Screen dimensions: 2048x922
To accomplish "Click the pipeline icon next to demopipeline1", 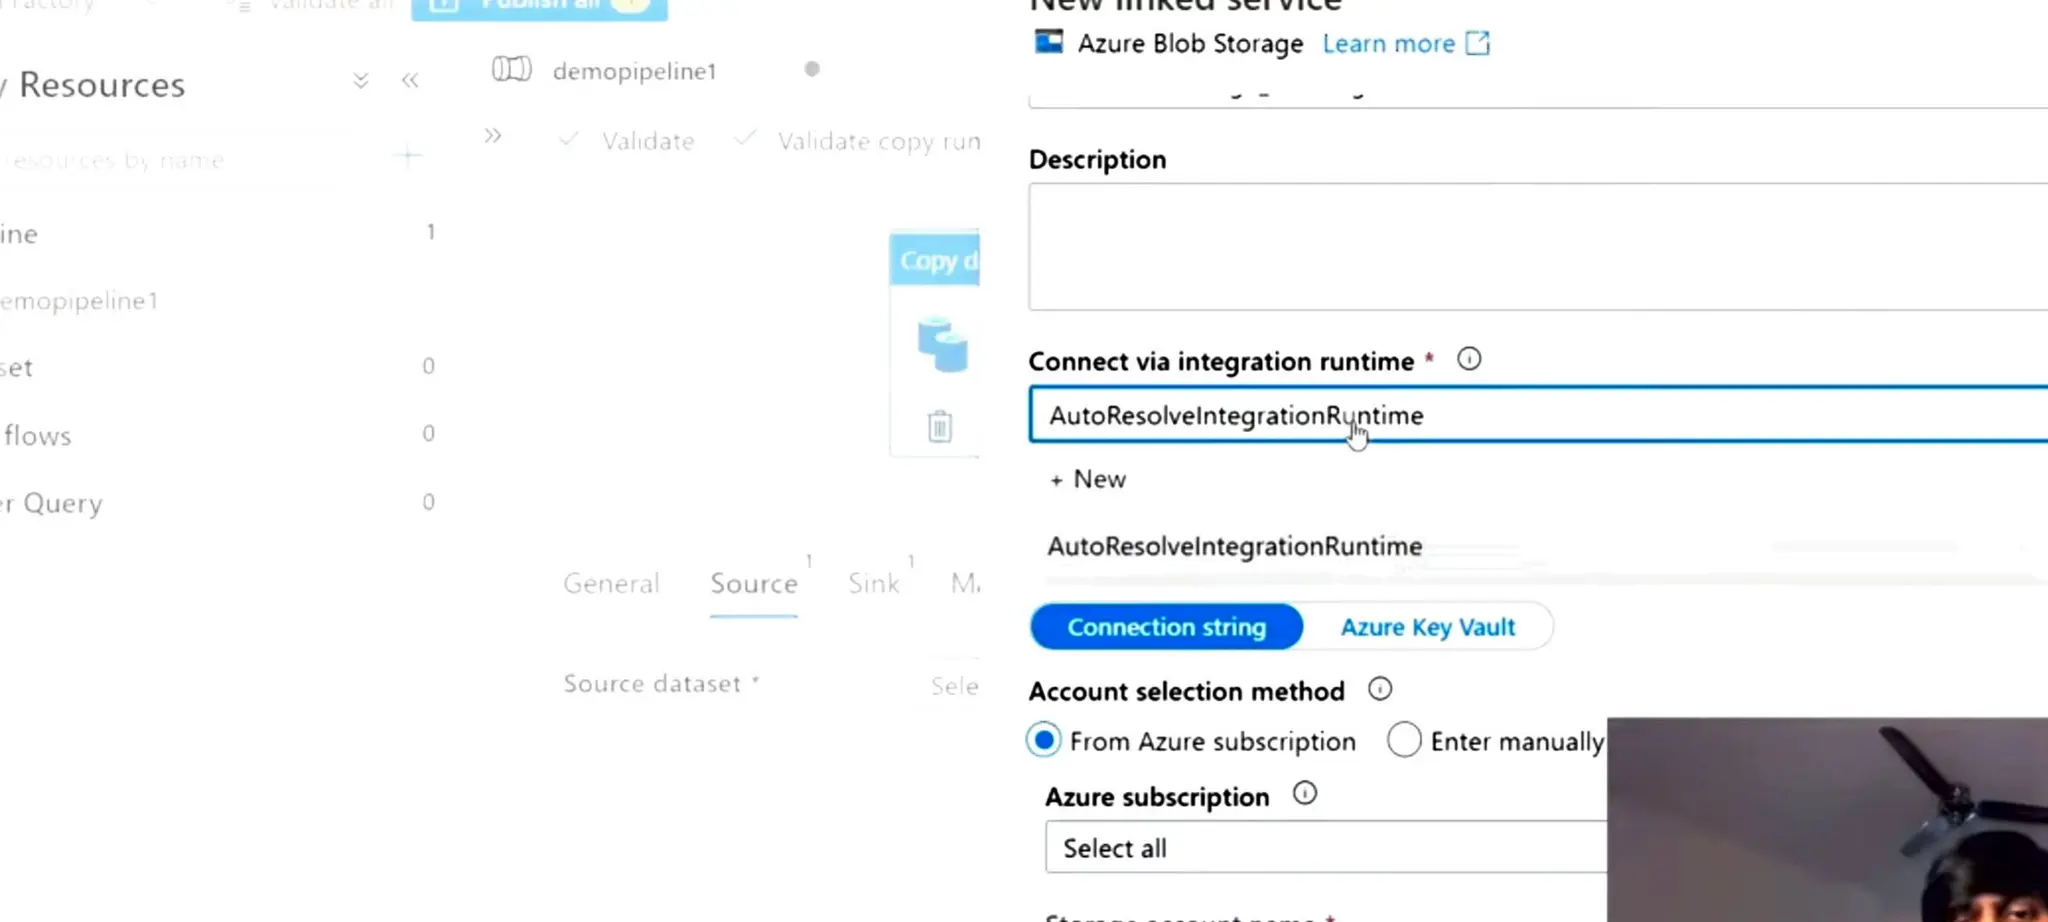I will click(511, 70).
